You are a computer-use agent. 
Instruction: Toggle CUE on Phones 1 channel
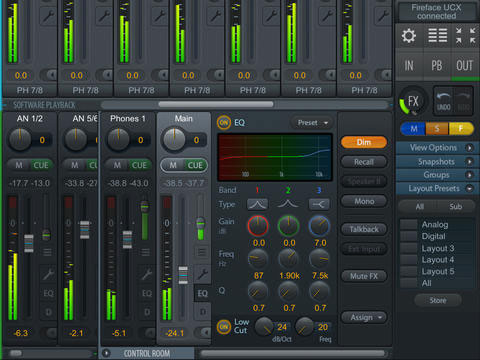point(139,165)
